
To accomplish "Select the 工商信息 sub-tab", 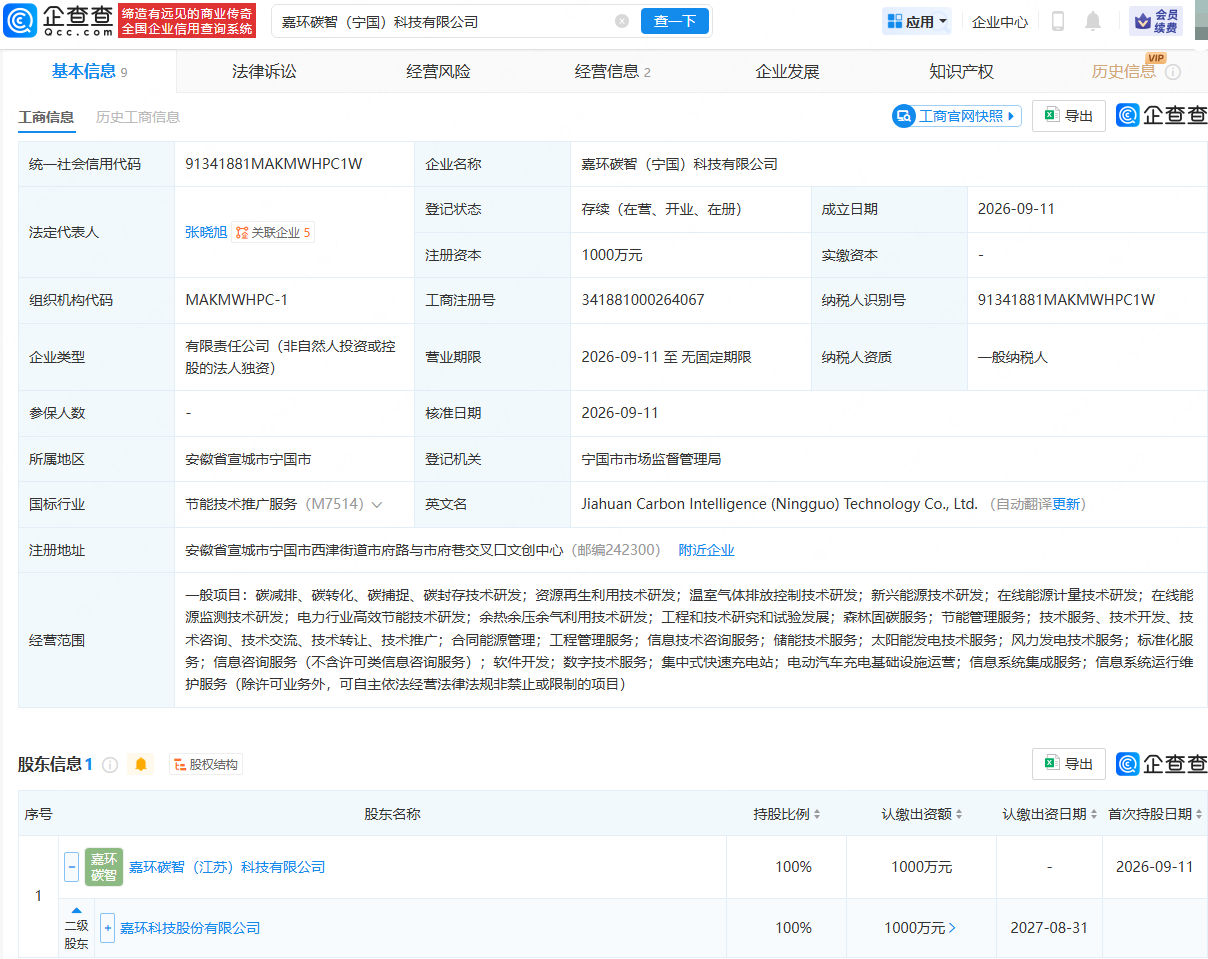I will [46, 117].
